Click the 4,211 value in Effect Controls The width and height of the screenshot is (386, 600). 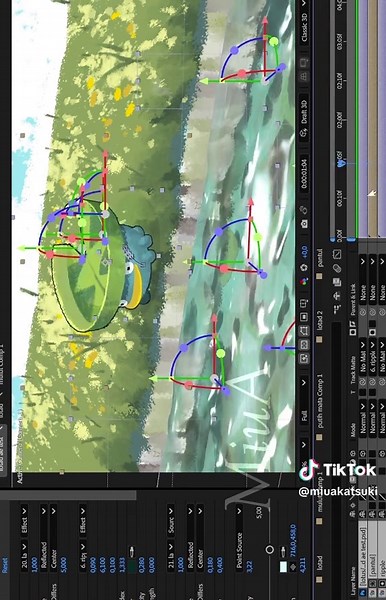tap(302, 565)
